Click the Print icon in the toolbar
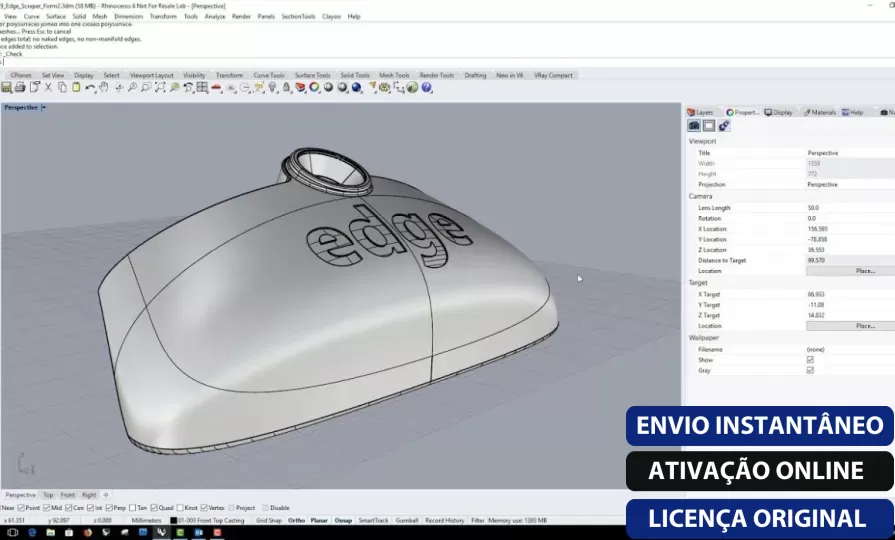This screenshot has height=540, width=895. coord(20,87)
